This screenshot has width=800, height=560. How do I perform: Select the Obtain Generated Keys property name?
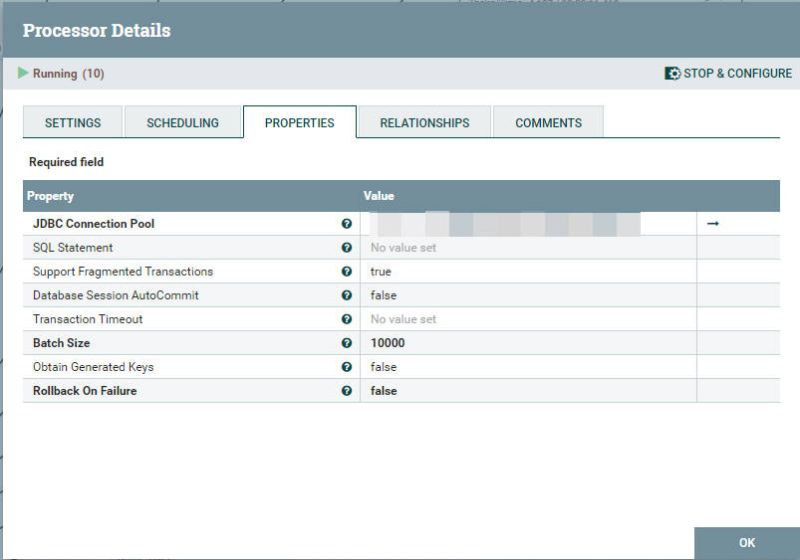93,367
